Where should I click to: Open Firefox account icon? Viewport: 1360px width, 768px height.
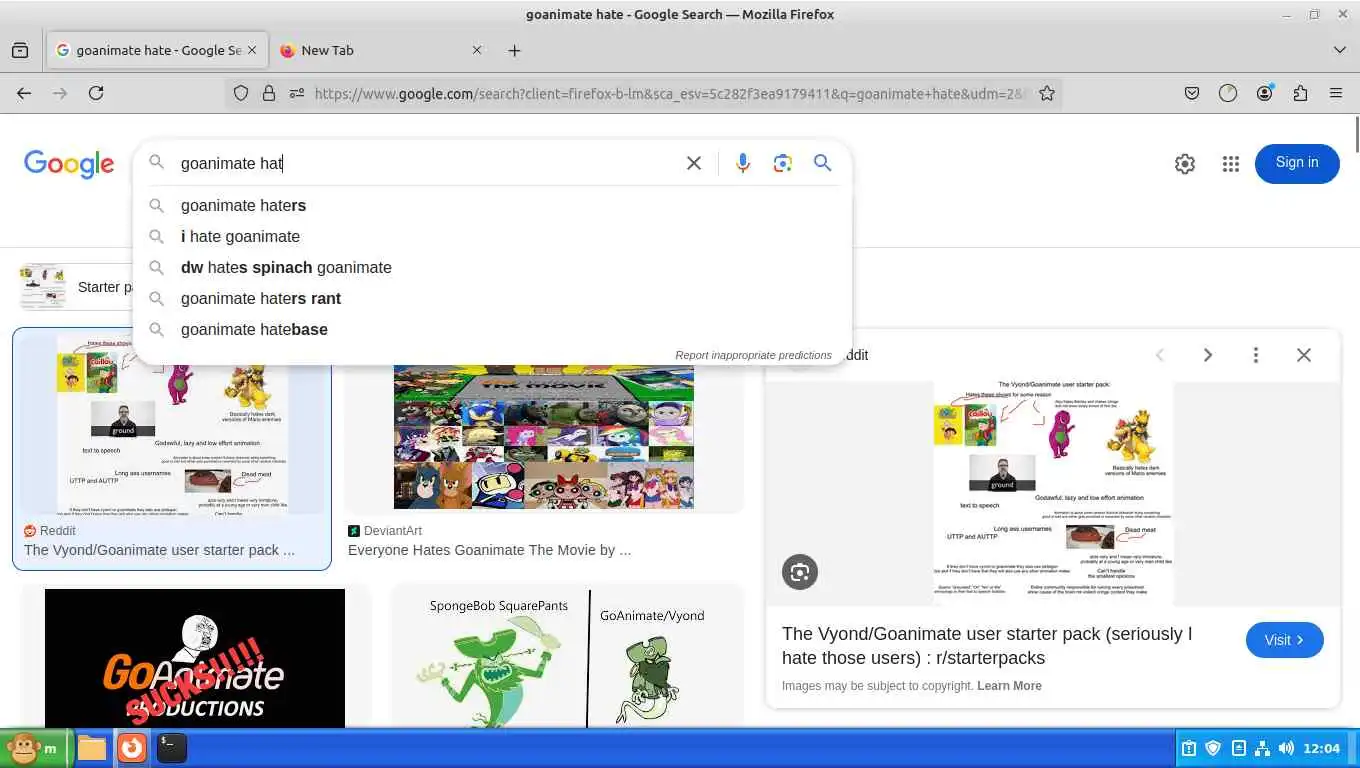1264,93
